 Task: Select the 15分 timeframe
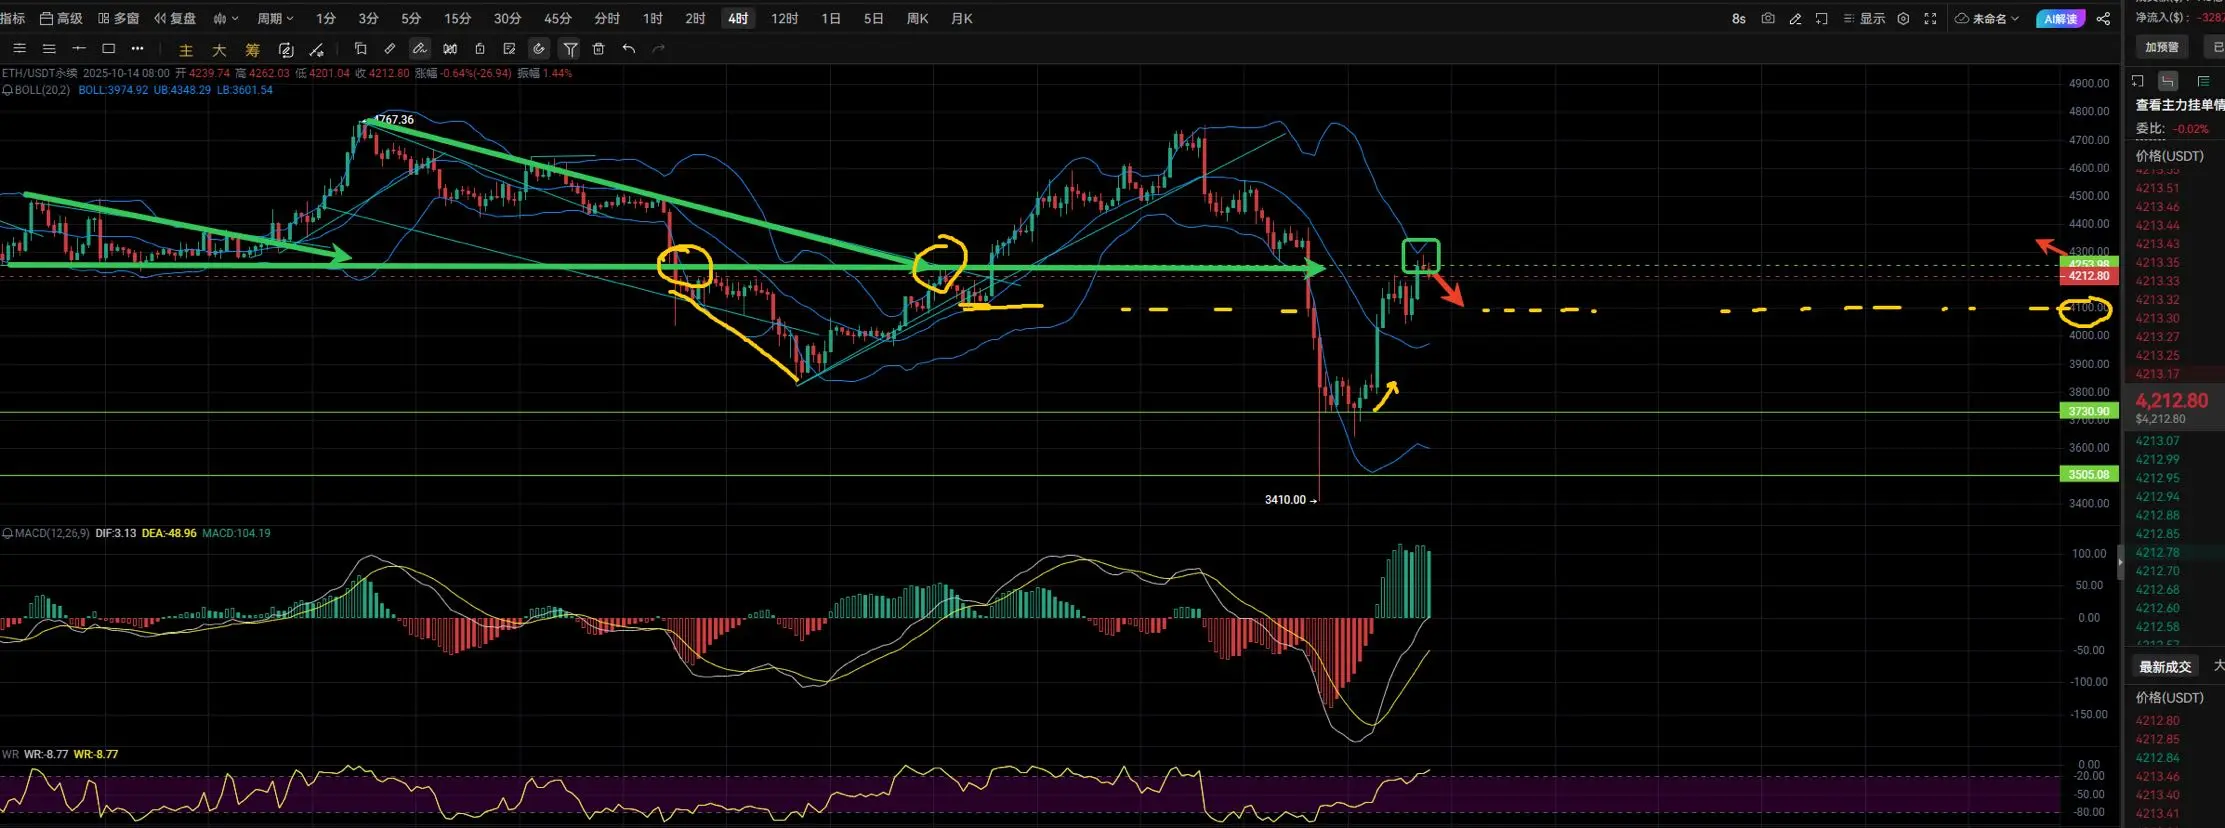tap(457, 18)
